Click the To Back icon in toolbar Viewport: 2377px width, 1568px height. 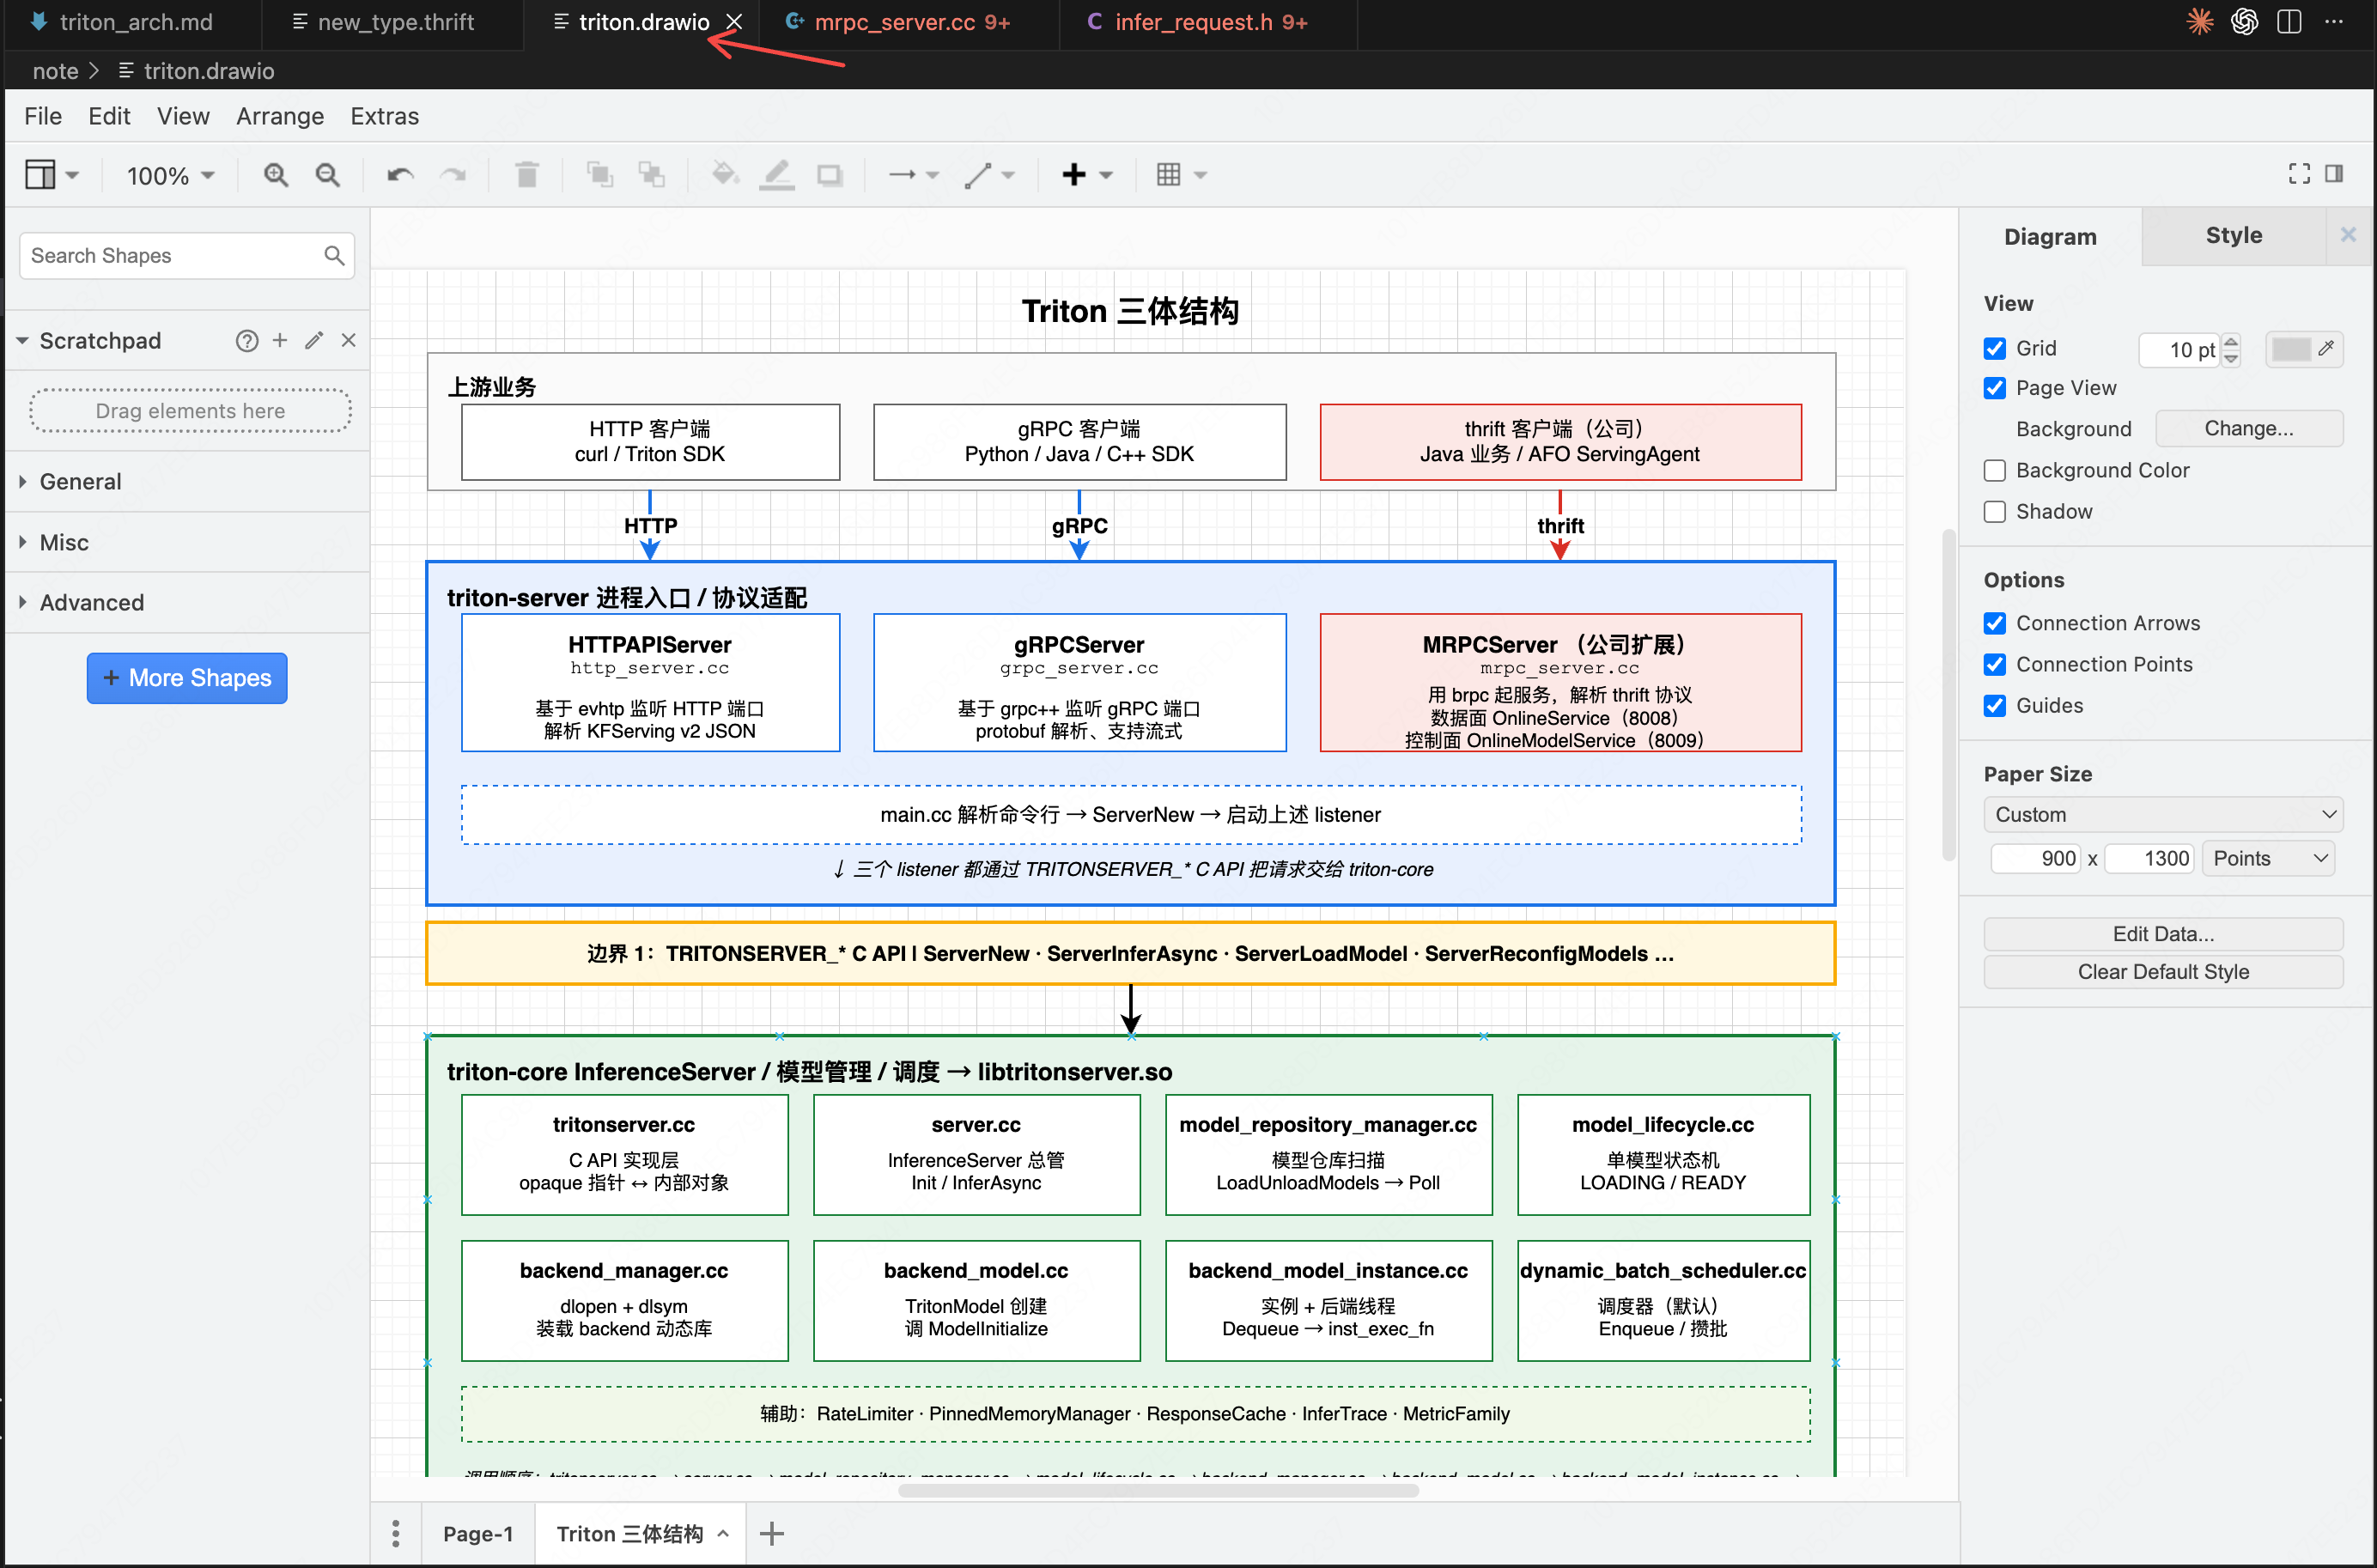point(652,175)
